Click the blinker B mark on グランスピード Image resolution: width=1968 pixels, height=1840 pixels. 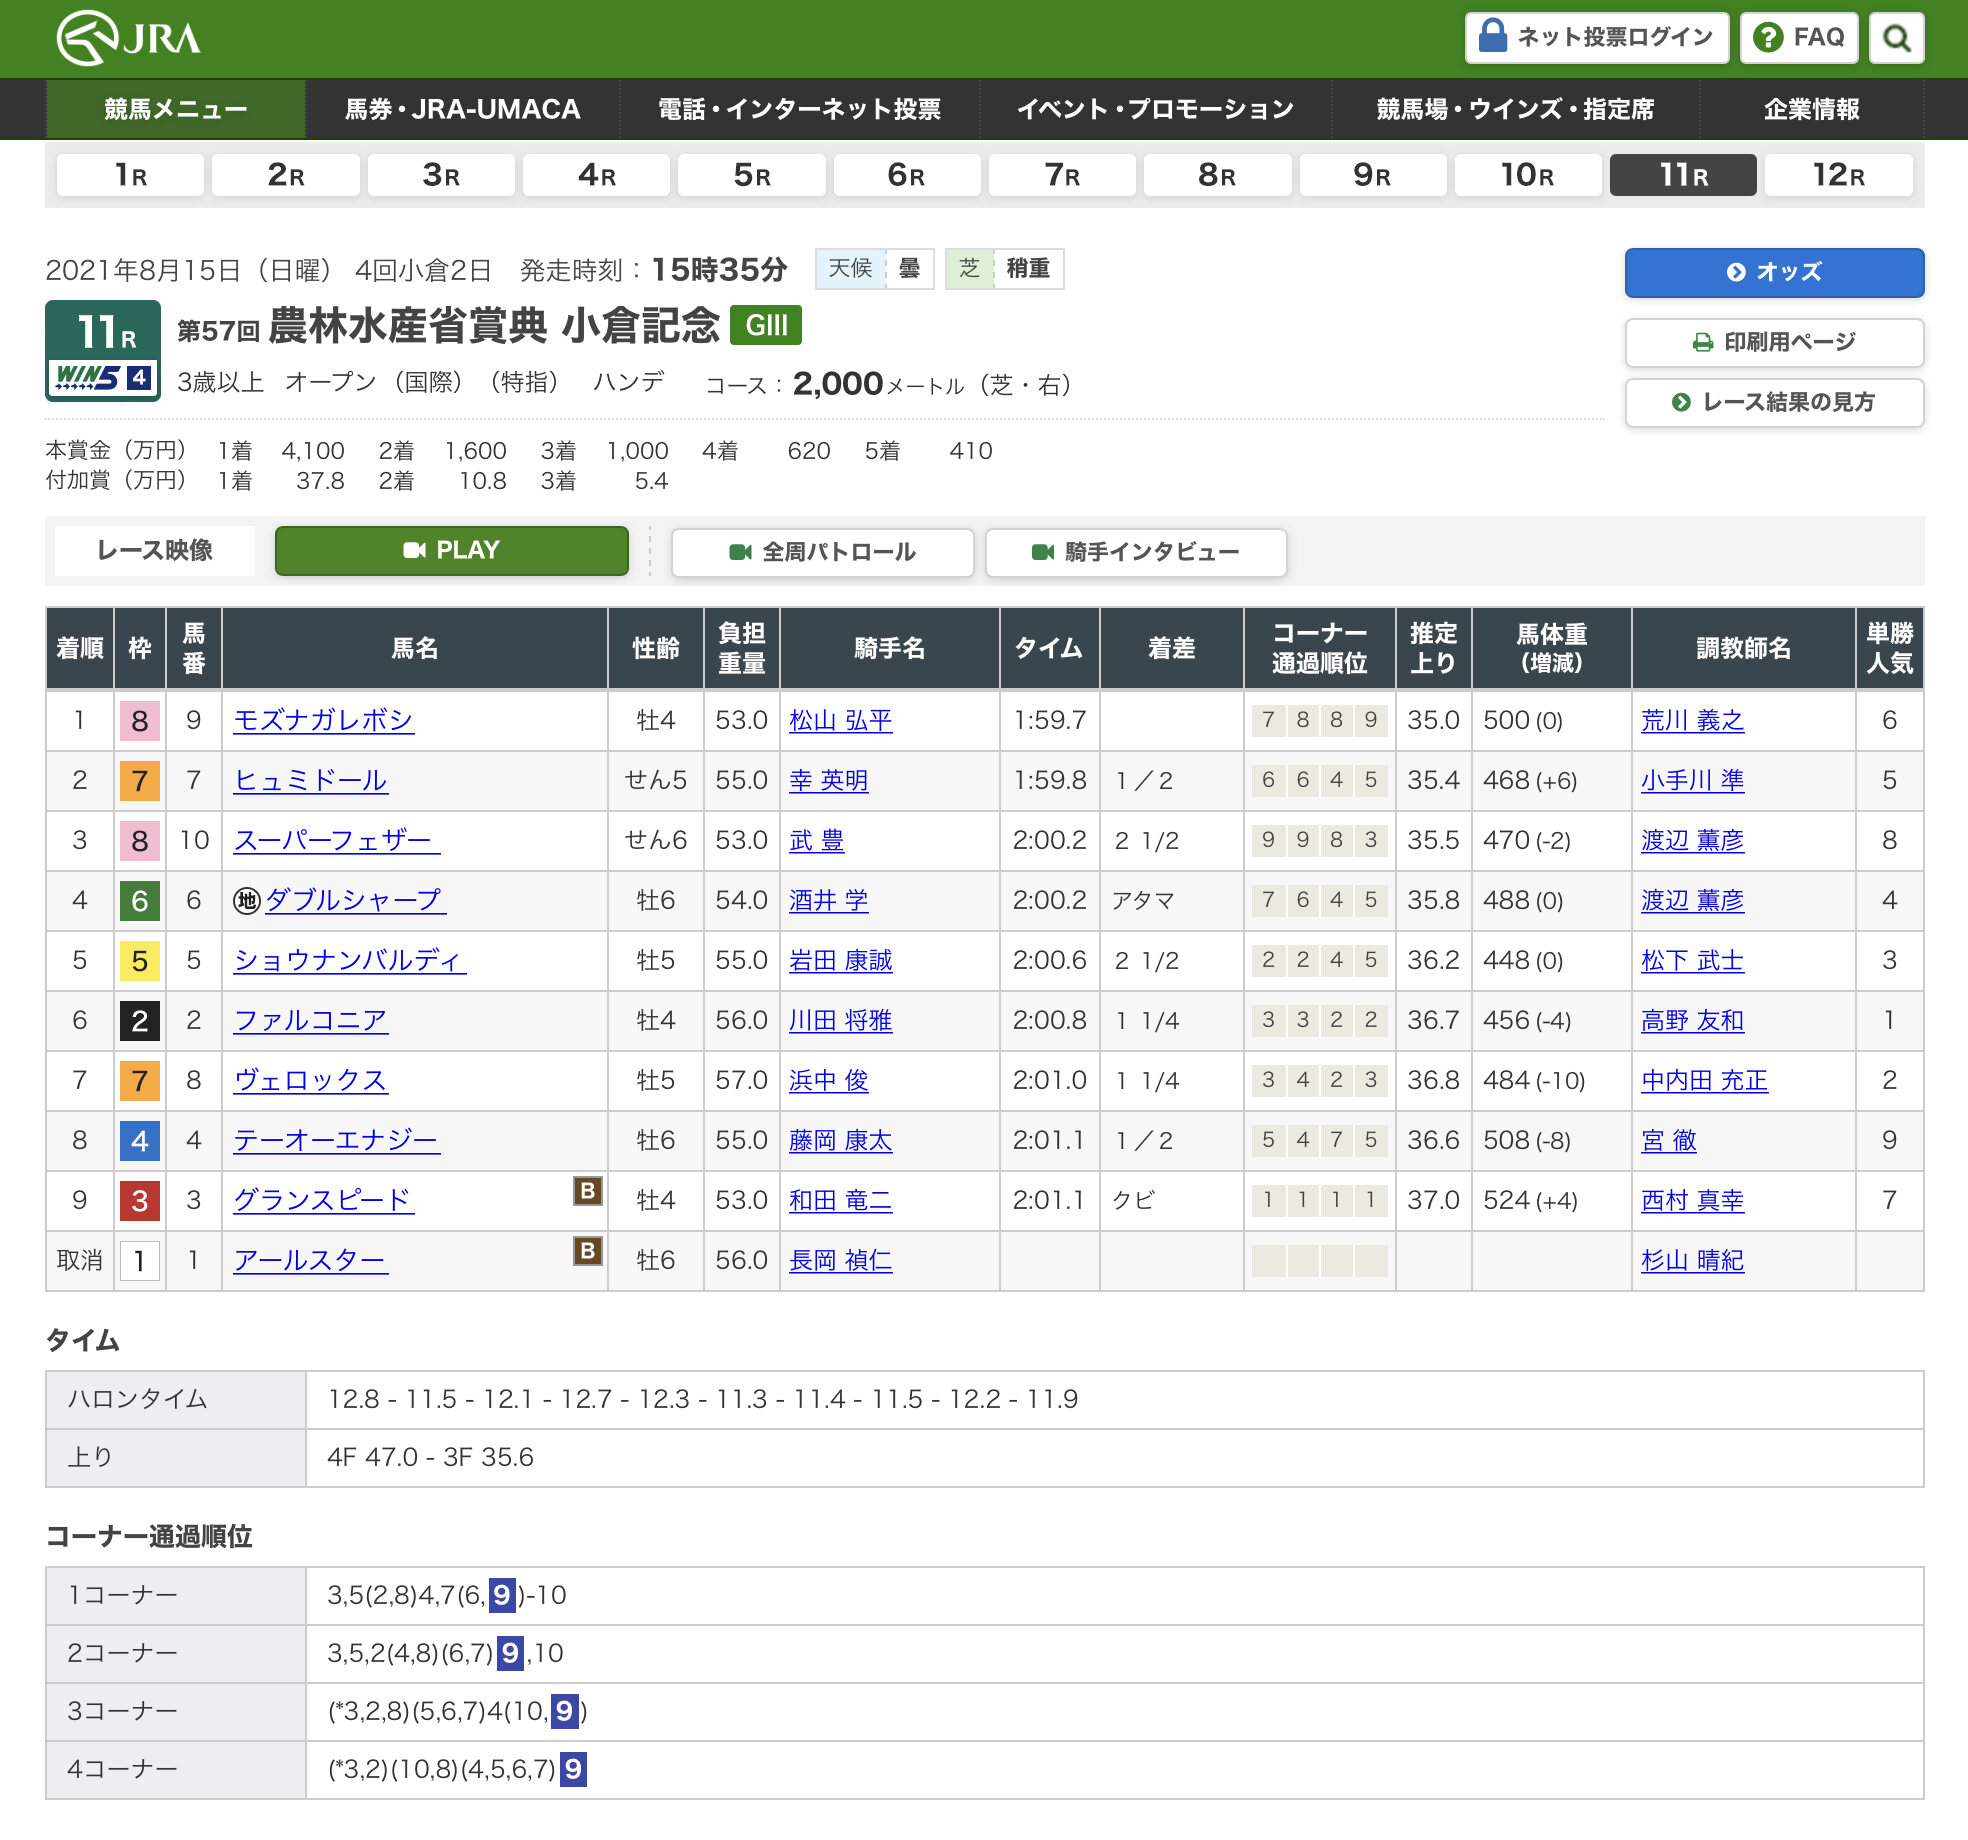point(587,1190)
